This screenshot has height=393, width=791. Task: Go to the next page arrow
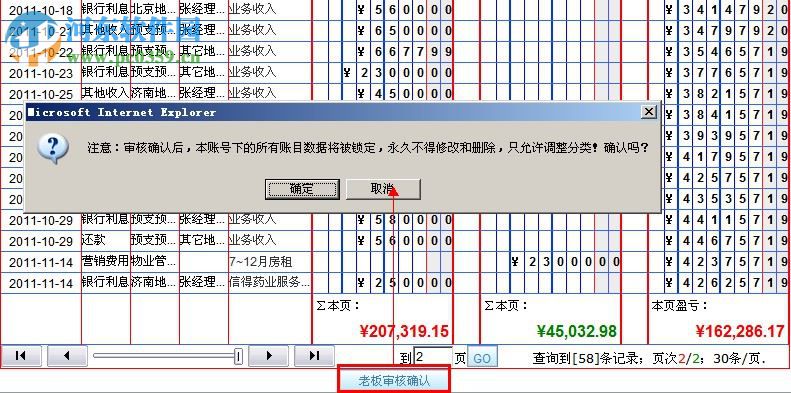pyautogui.click(x=269, y=356)
